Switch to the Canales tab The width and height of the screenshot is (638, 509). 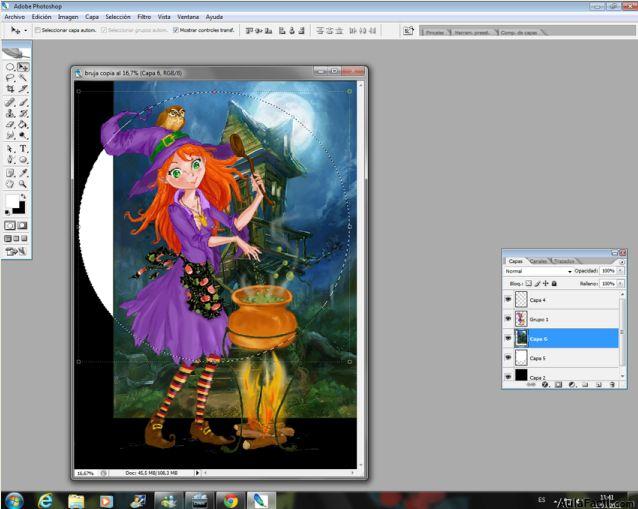pos(538,261)
